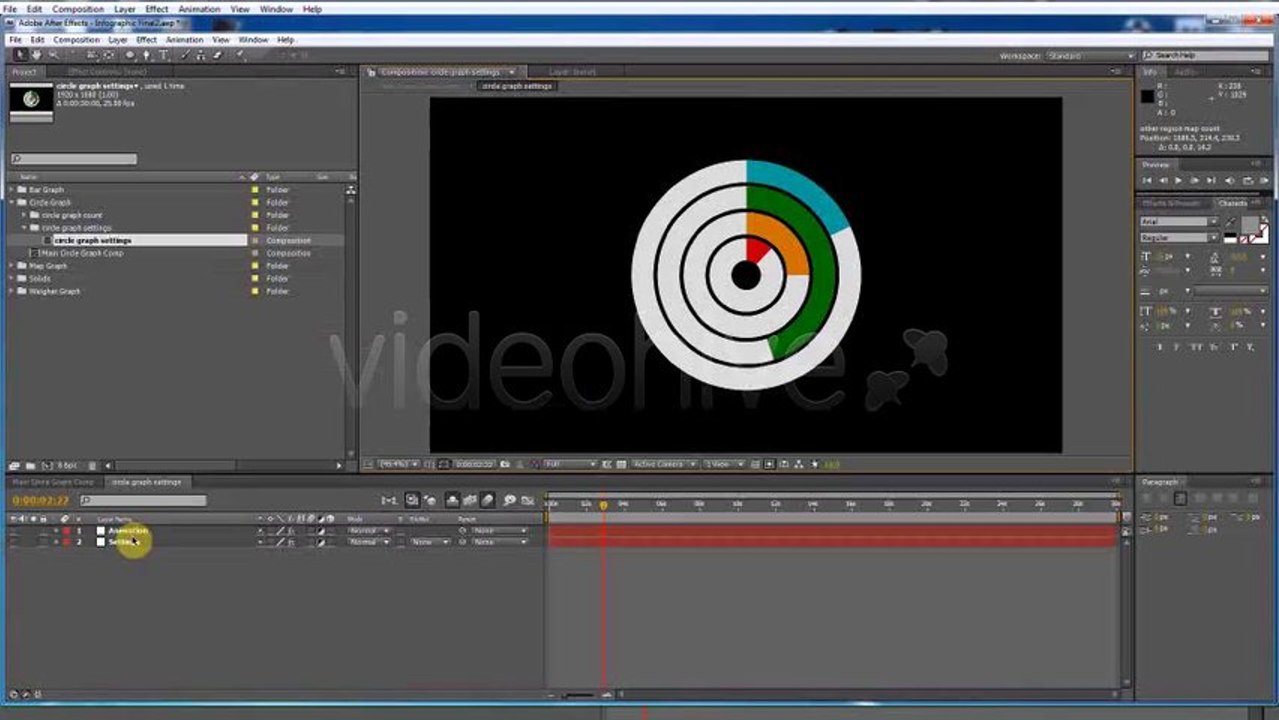Image resolution: width=1279 pixels, height=720 pixels.
Task: Select Main Circle Graph Comp project item
Action: (x=82, y=253)
